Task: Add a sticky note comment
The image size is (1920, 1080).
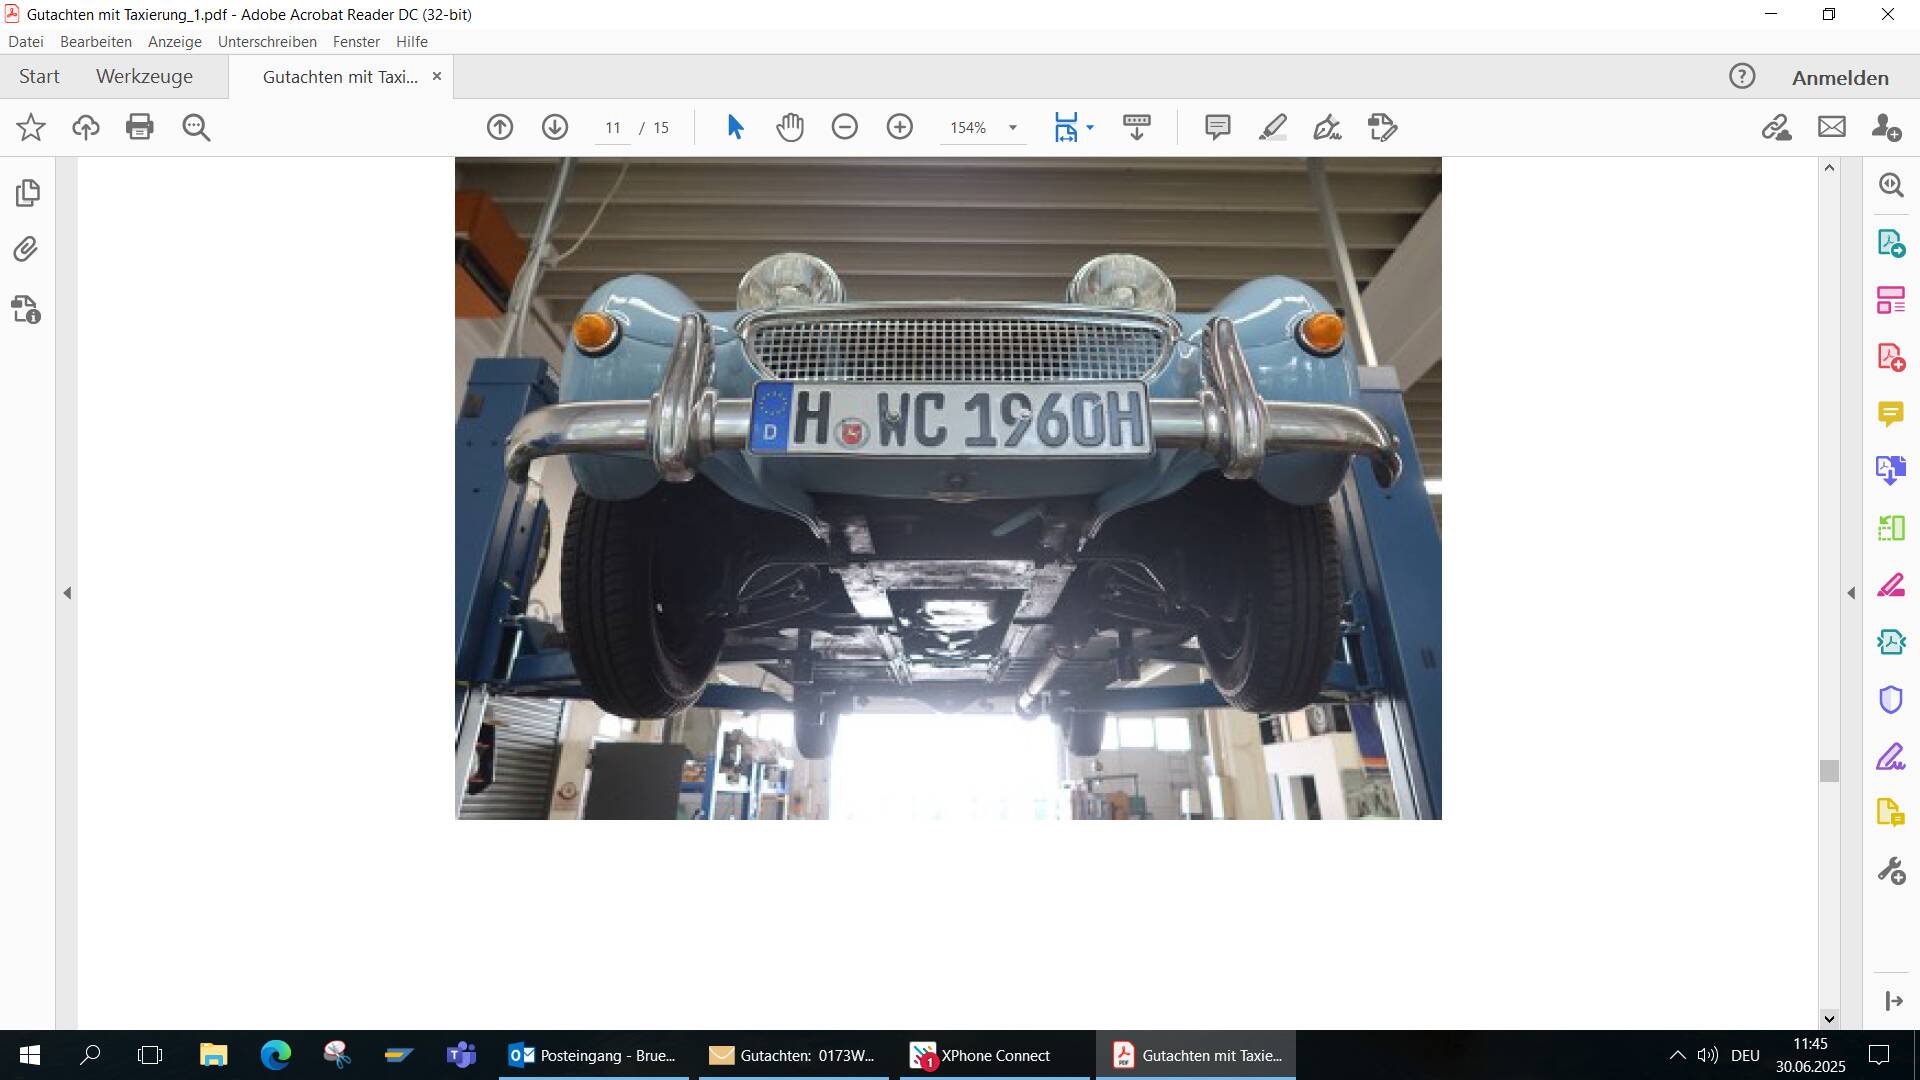Action: pyautogui.click(x=1217, y=127)
